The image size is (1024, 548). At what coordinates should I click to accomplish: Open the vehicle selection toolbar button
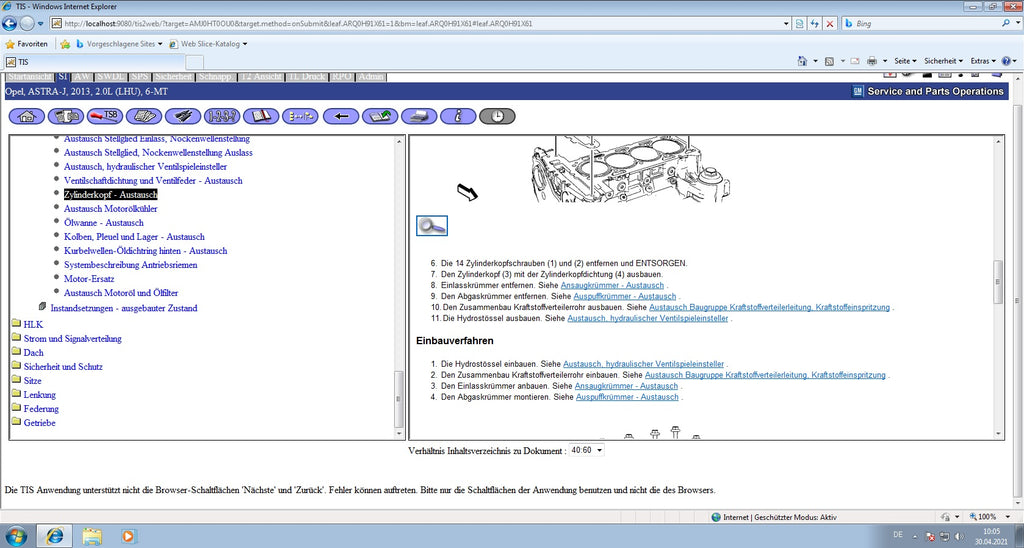click(x=66, y=116)
